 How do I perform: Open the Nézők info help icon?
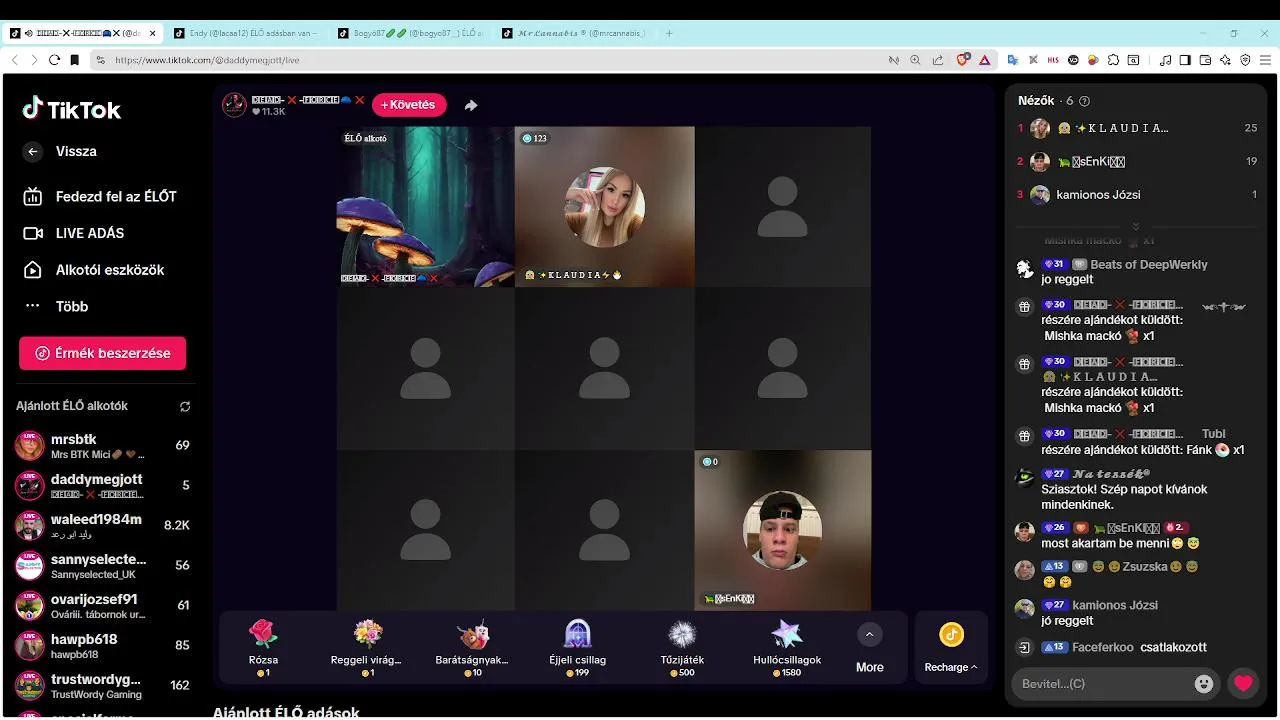point(1085,101)
